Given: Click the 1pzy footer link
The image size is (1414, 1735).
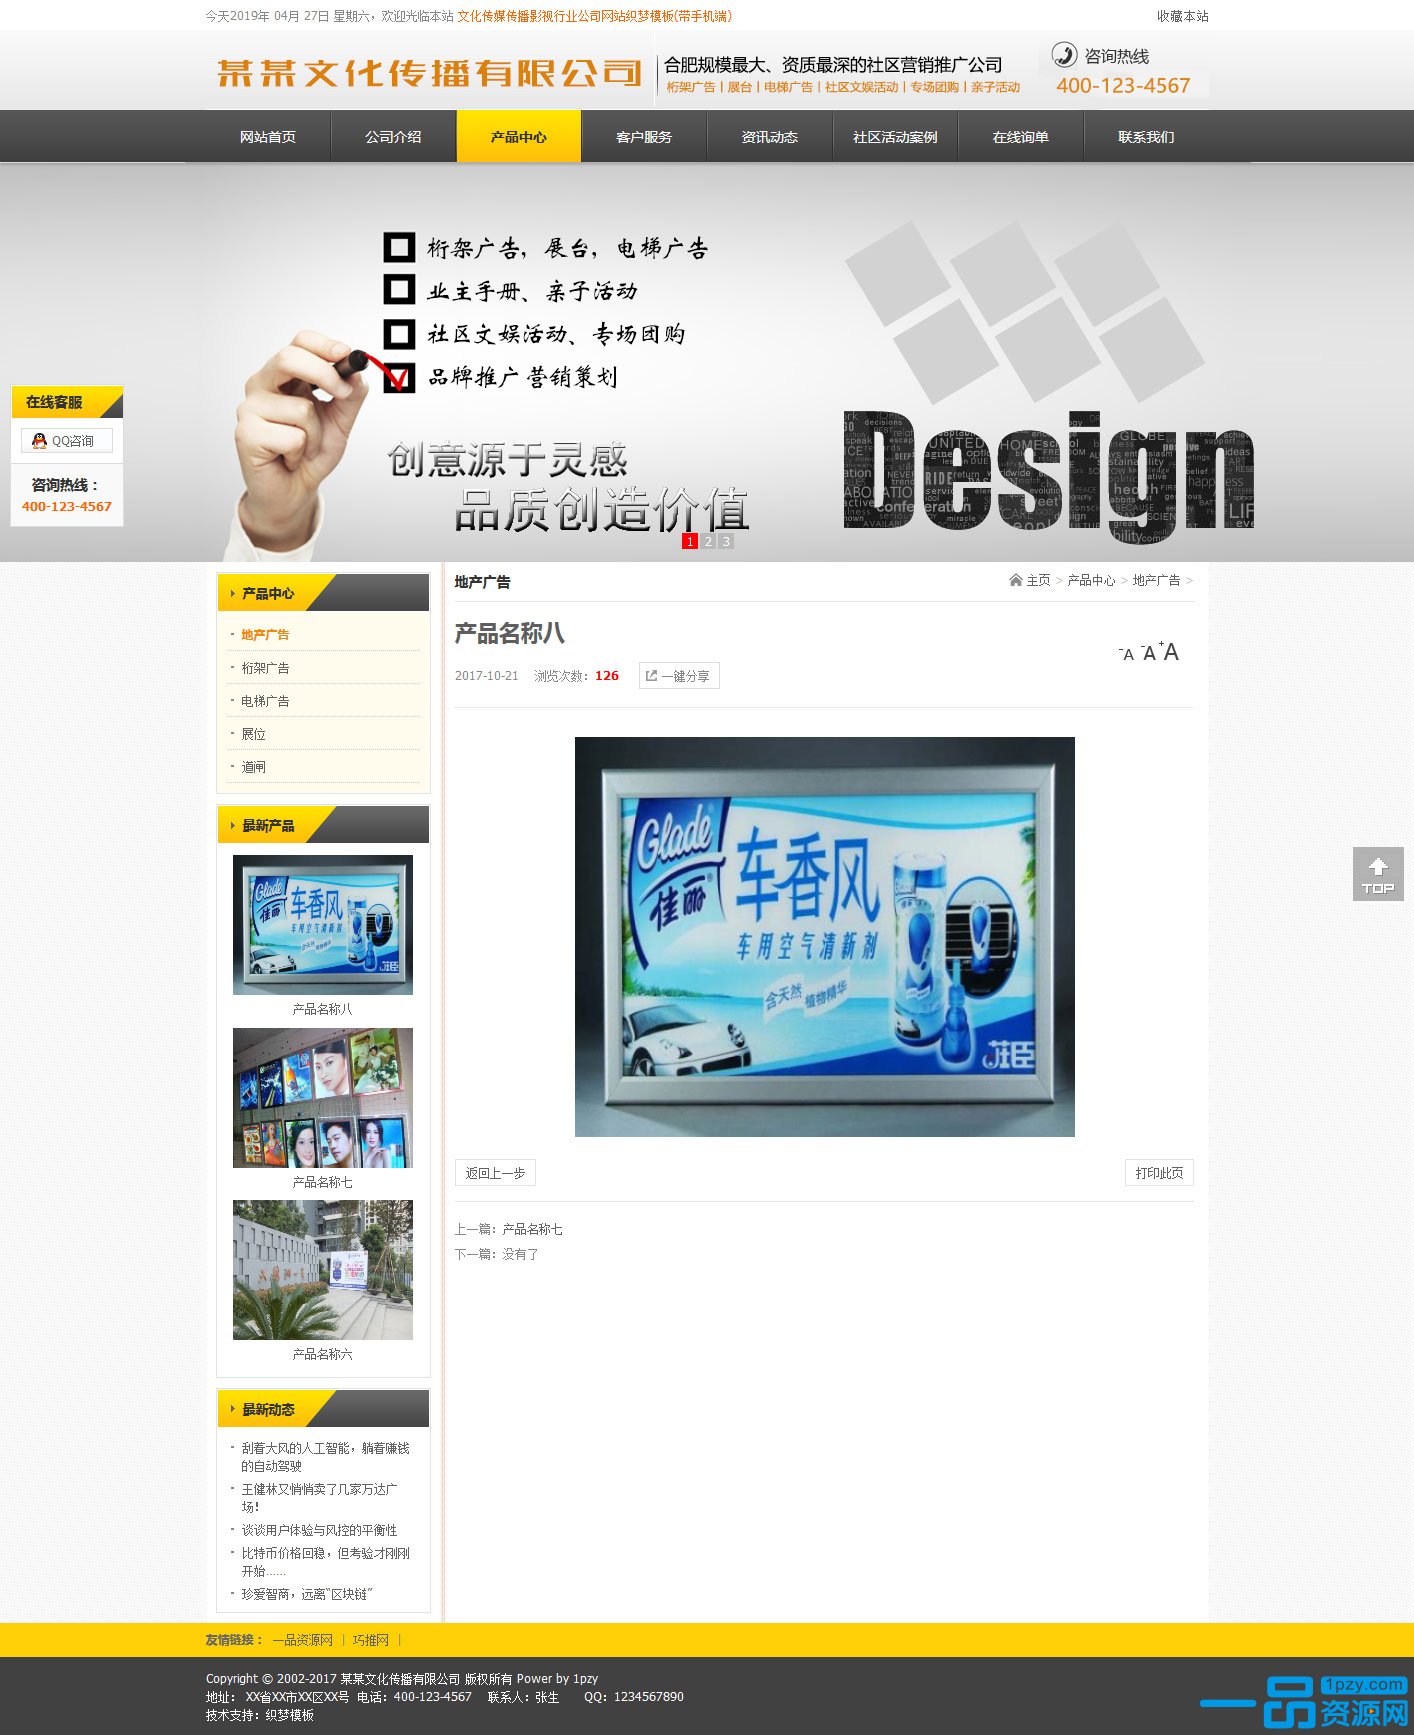Looking at the screenshot, I should 585,1679.
